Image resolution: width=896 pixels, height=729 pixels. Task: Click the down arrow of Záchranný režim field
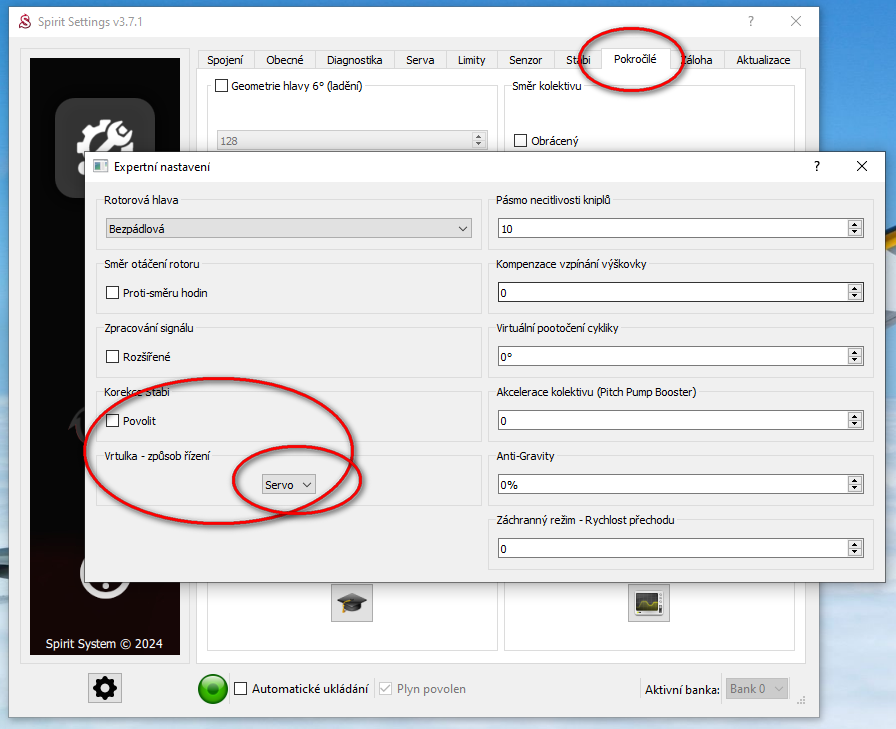pyautogui.click(x=854, y=553)
